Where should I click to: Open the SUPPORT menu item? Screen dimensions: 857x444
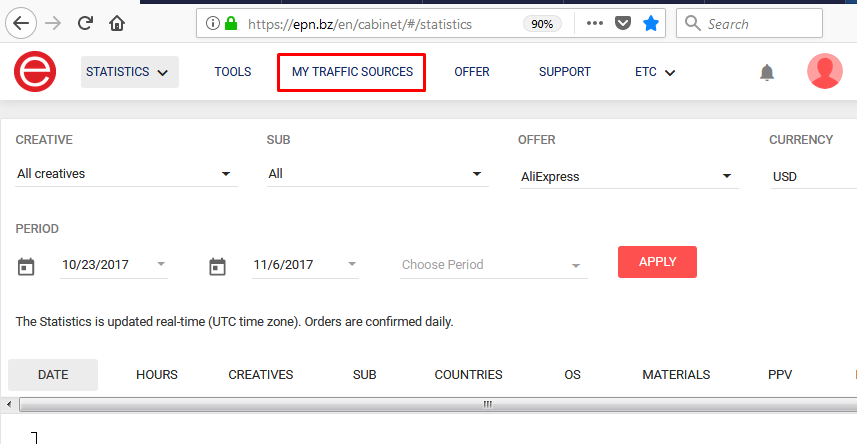(x=565, y=72)
